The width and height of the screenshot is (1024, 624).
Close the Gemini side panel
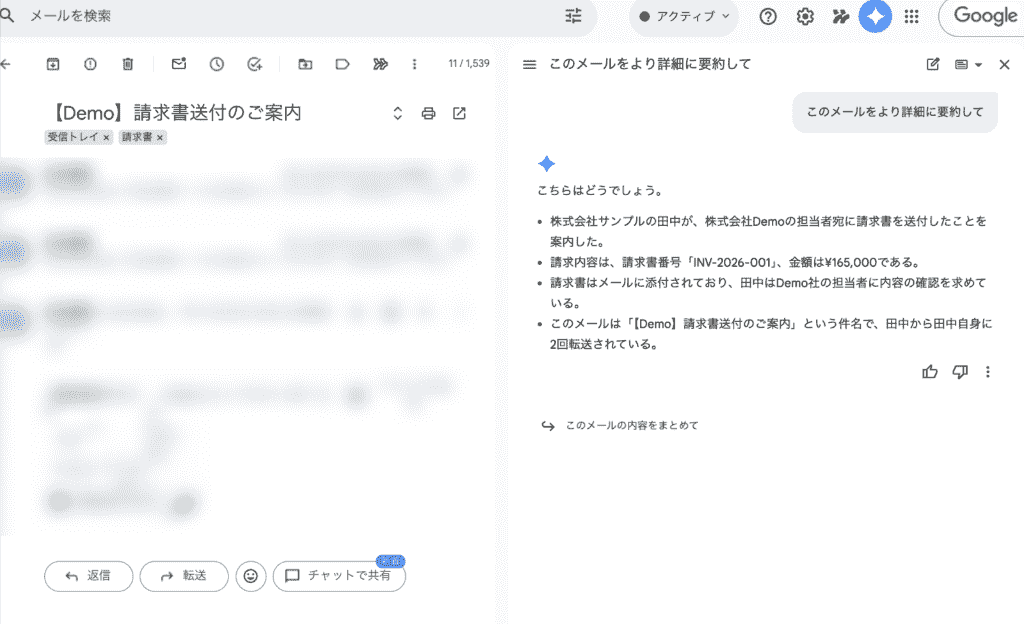point(1004,65)
